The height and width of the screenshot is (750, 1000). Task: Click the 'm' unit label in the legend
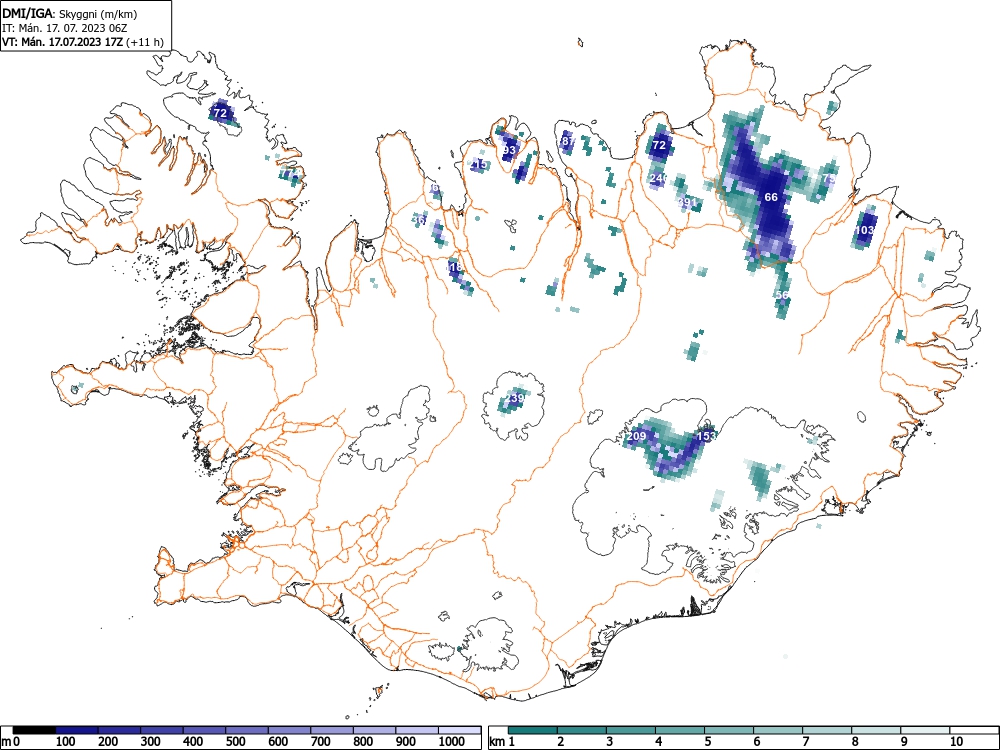[x=6, y=742]
